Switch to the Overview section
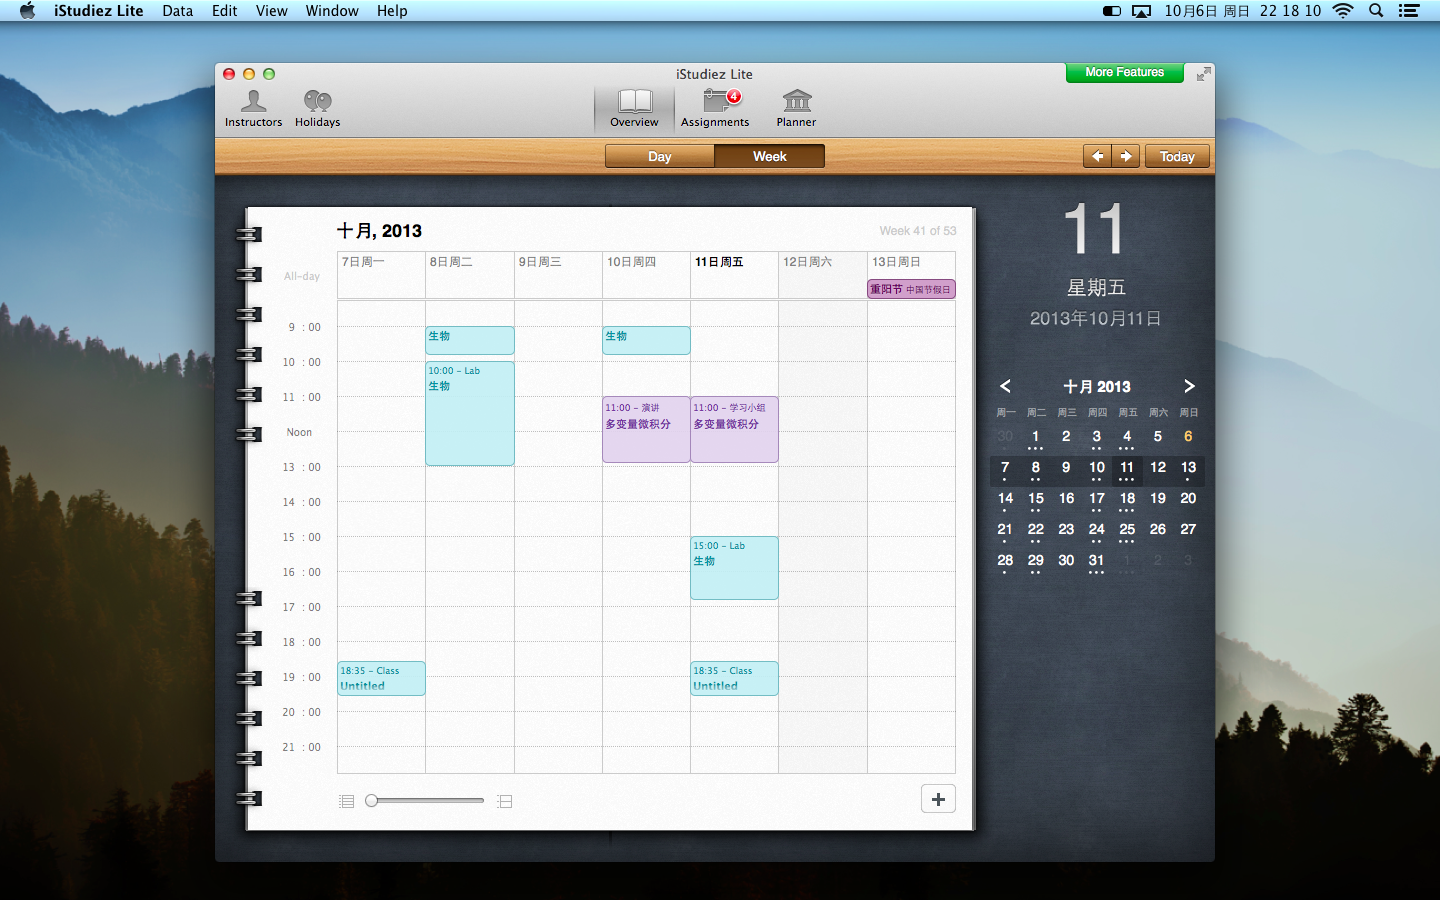 pos(634,109)
